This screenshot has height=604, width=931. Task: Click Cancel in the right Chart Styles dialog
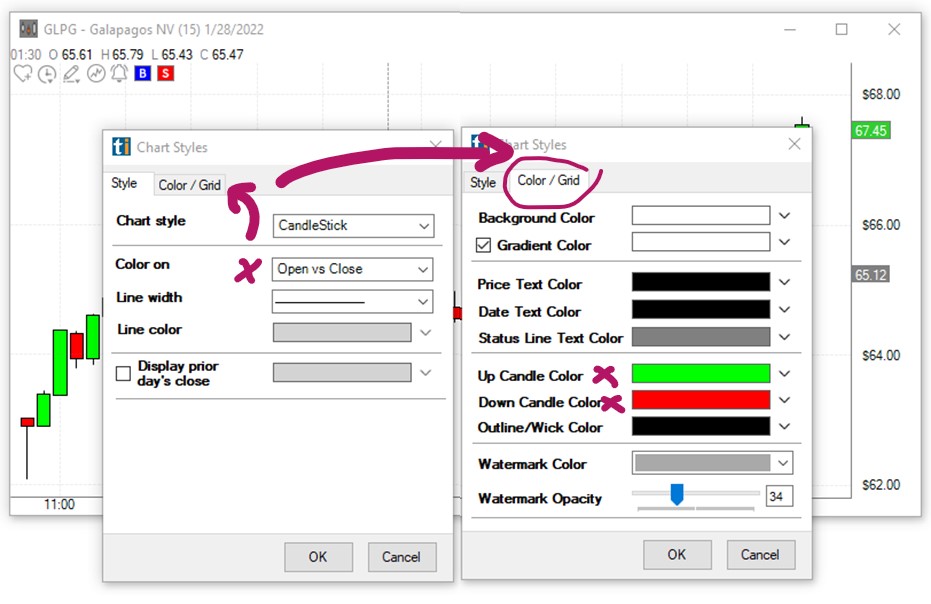click(x=759, y=555)
